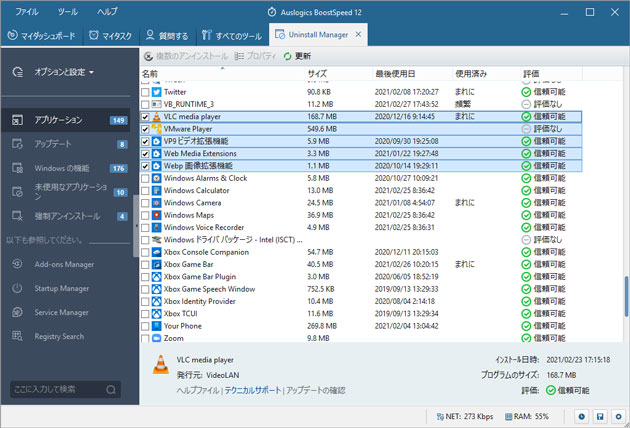The width and height of the screenshot is (630, 428).
Task: Click the search field in the sidebar
Action: point(60,388)
